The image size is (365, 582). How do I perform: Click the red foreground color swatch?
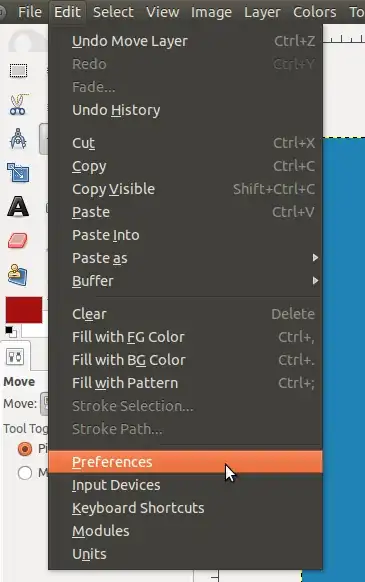tap(24, 310)
